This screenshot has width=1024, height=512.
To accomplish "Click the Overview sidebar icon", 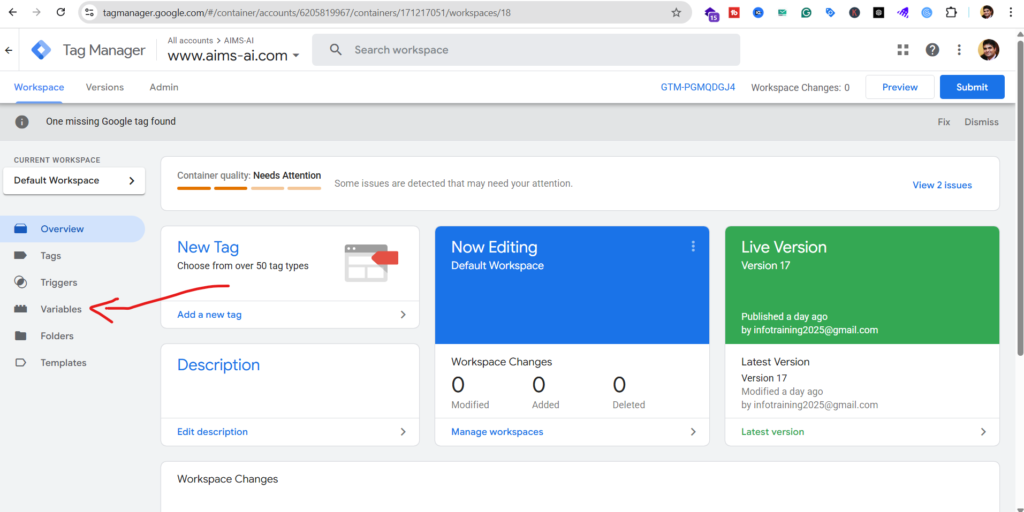I will [x=20, y=229].
